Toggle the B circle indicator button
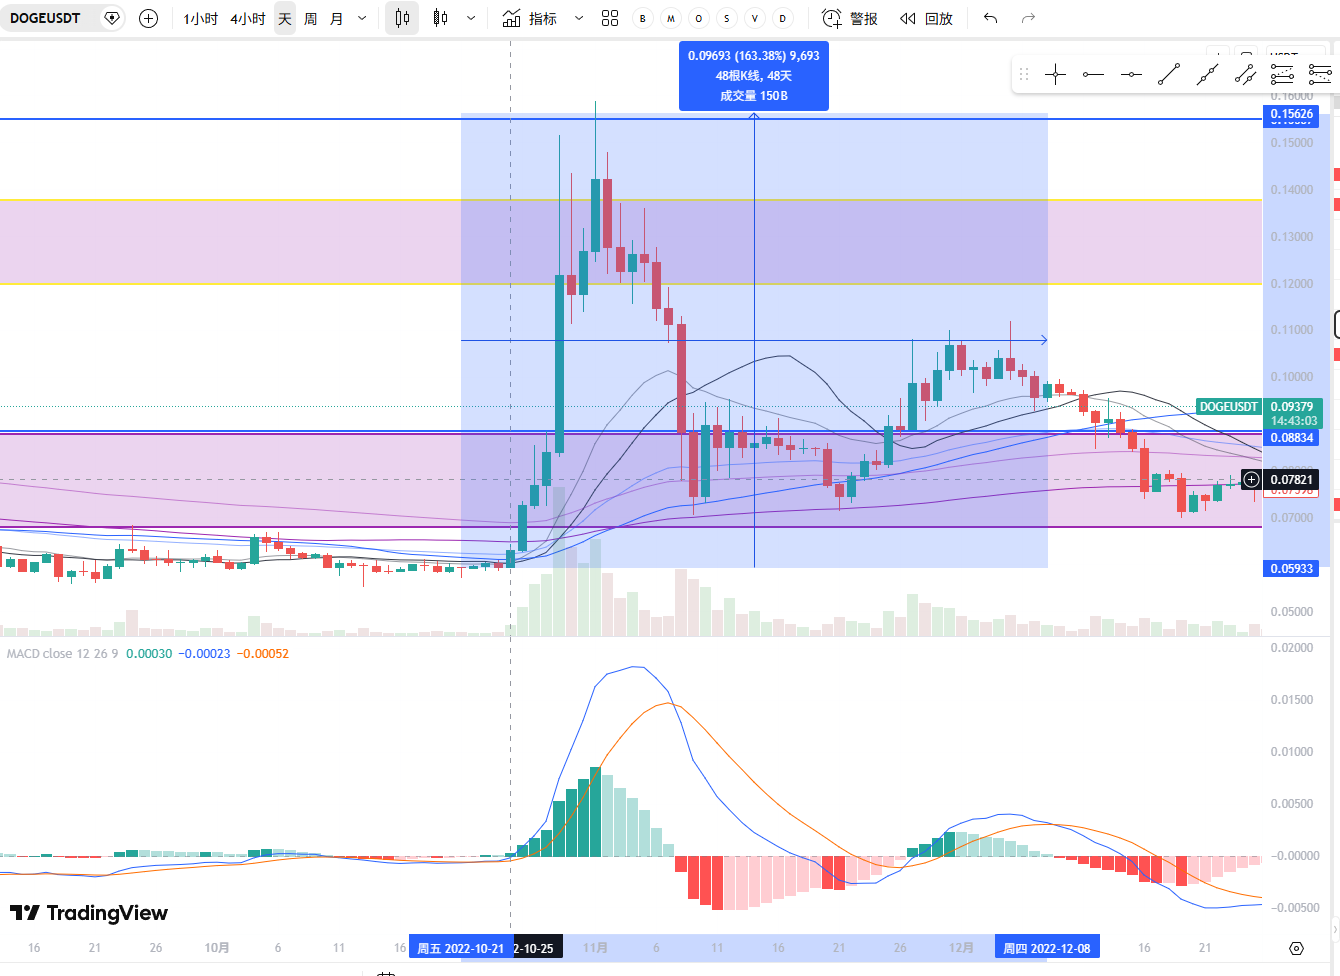Image resolution: width=1340 pixels, height=976 pixels. 643,18
